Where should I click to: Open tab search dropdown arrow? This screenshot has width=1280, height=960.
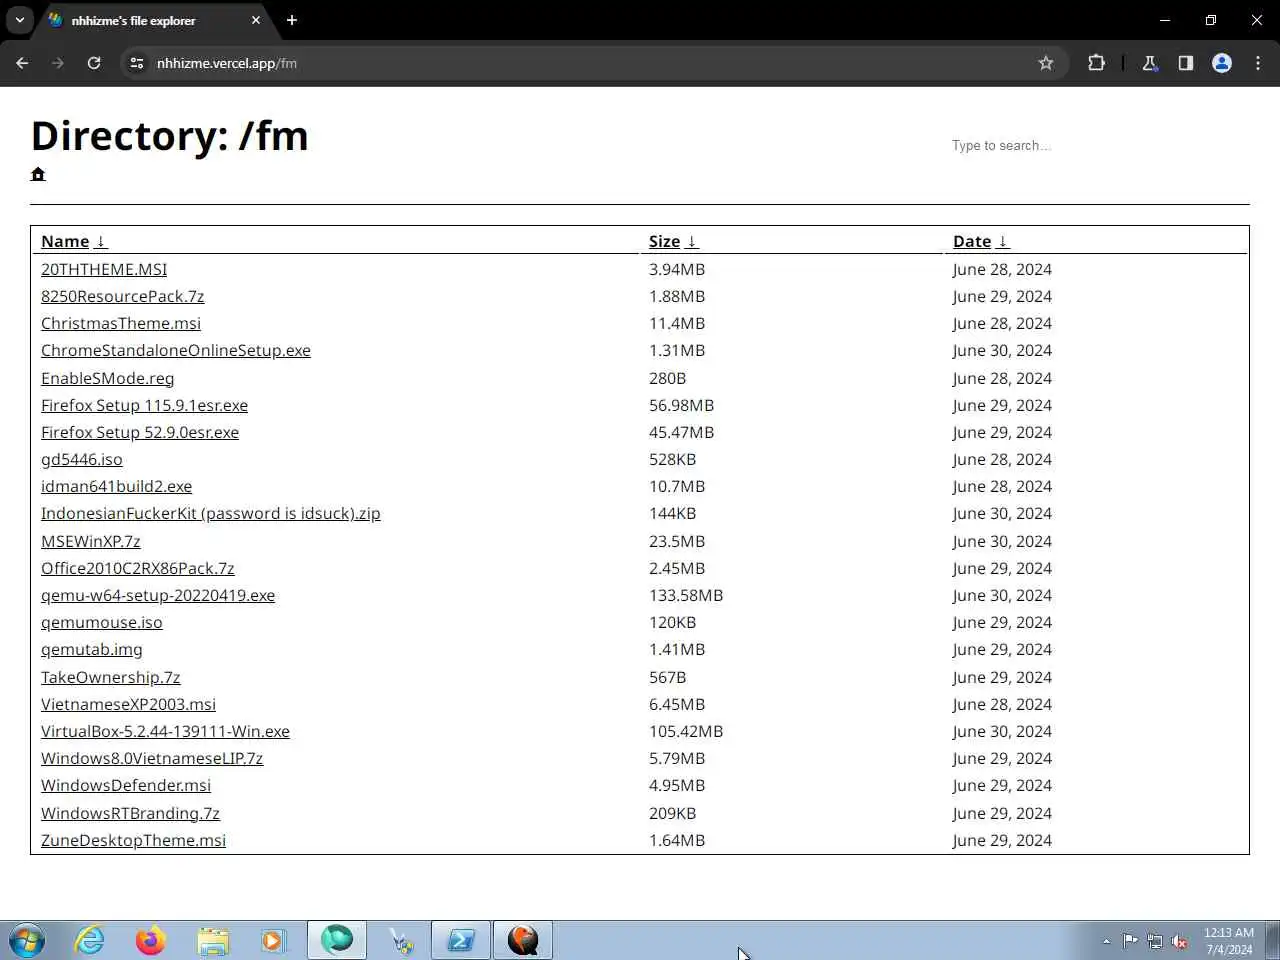pyautogui.click(x=19, y=20)
